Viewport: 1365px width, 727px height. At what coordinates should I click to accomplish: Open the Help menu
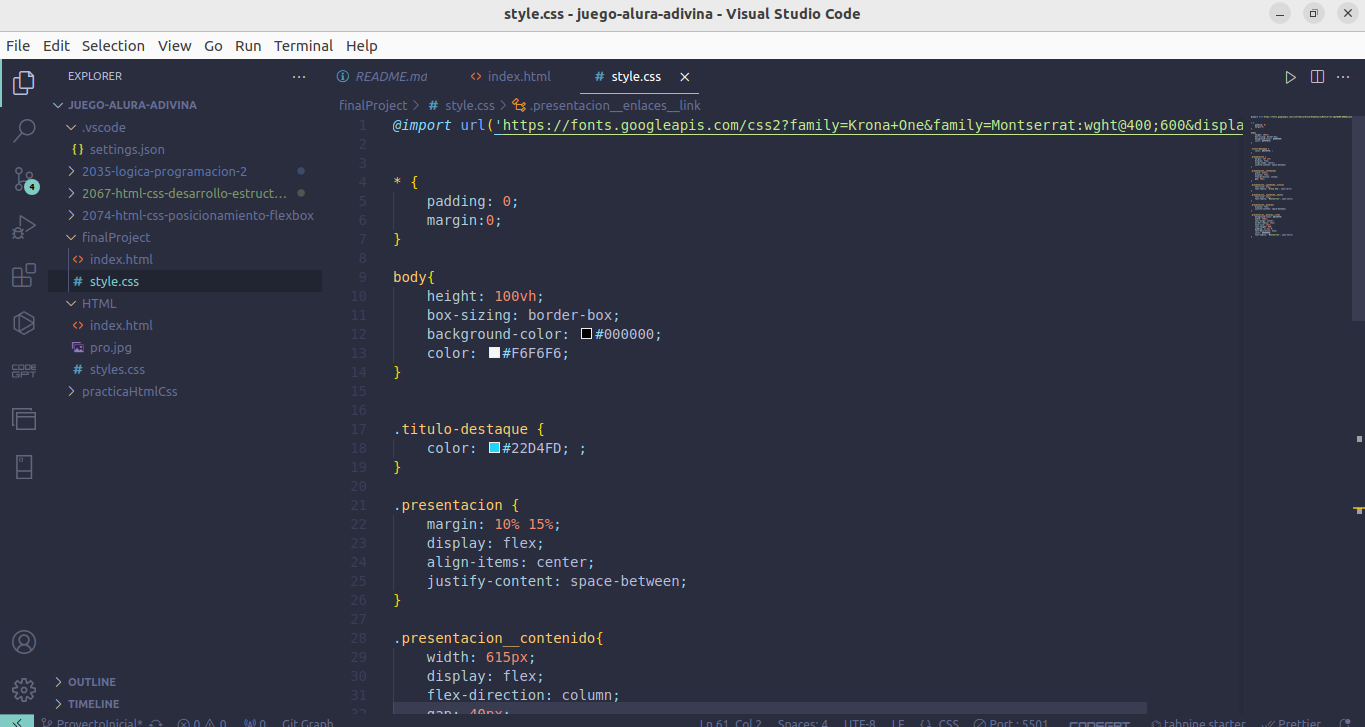point(361,46)
